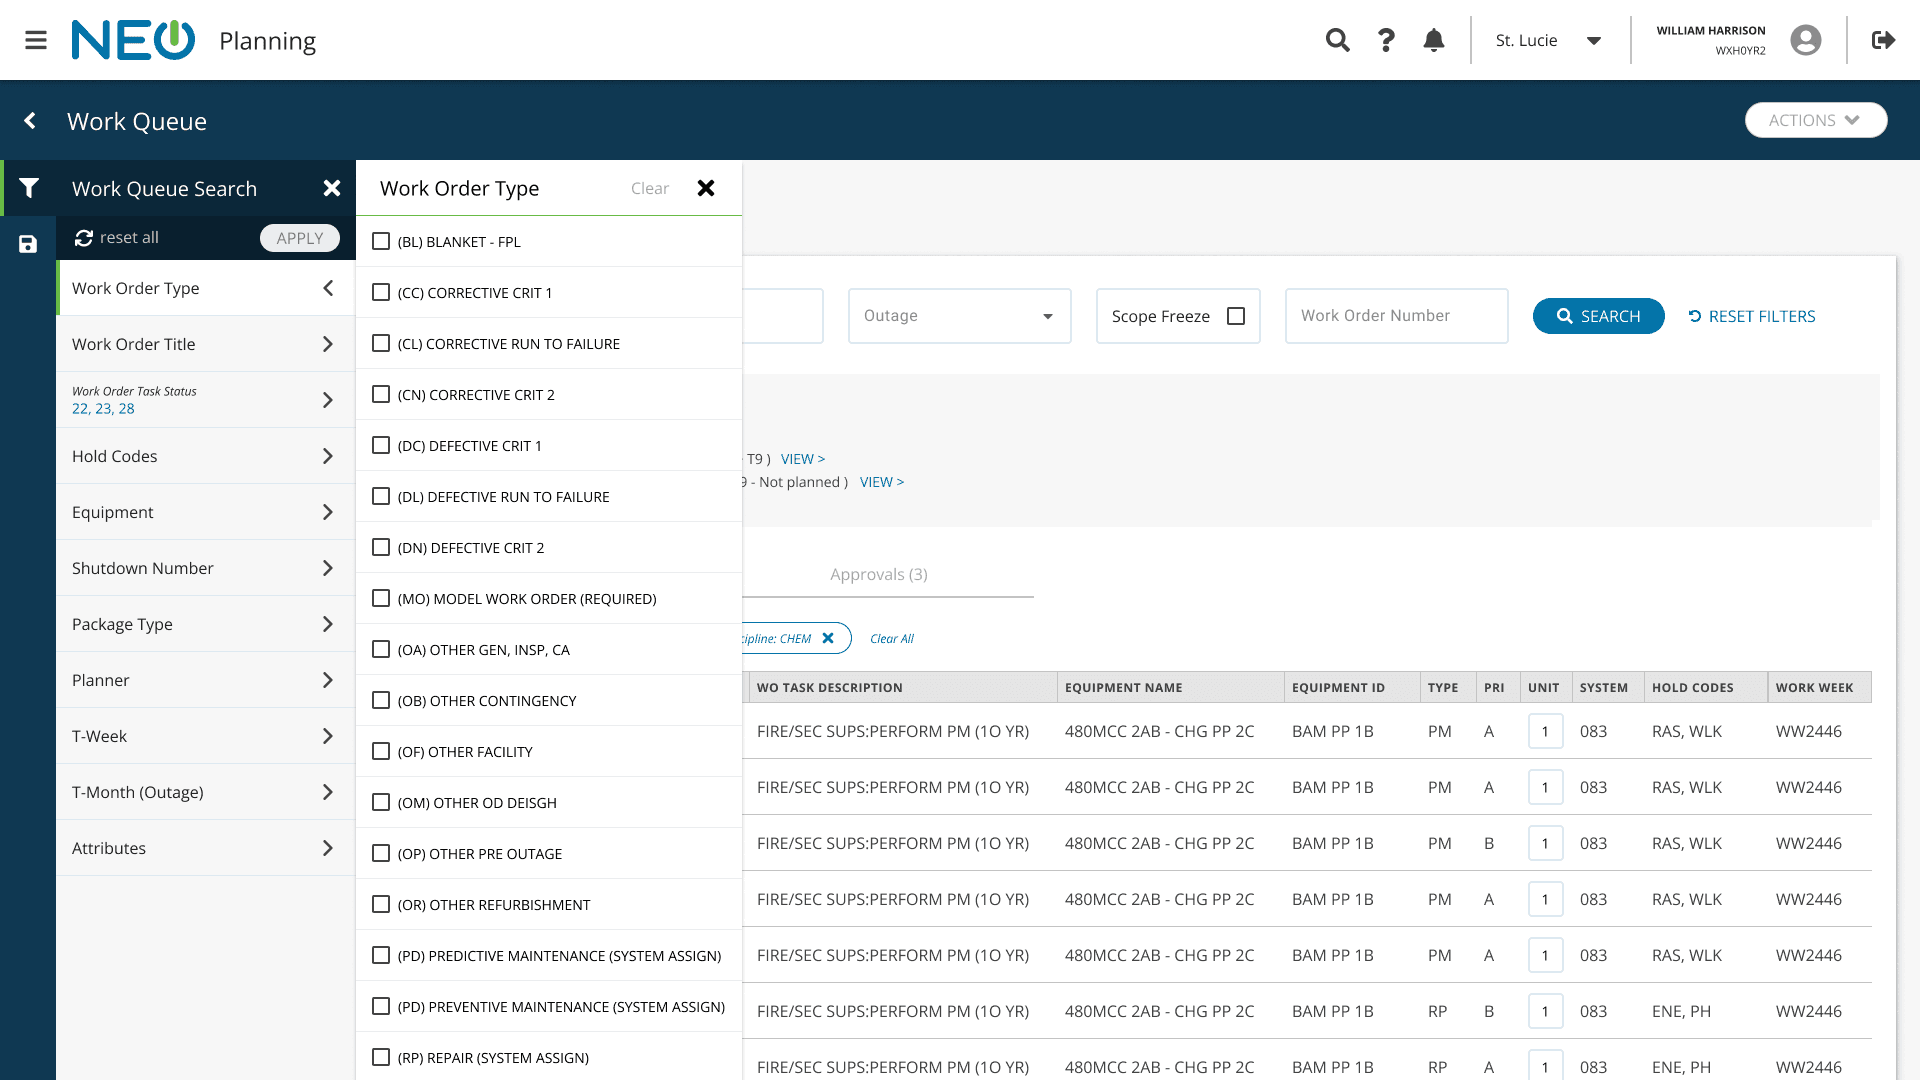Click the Work Order Number input field

click(1396, 316)
